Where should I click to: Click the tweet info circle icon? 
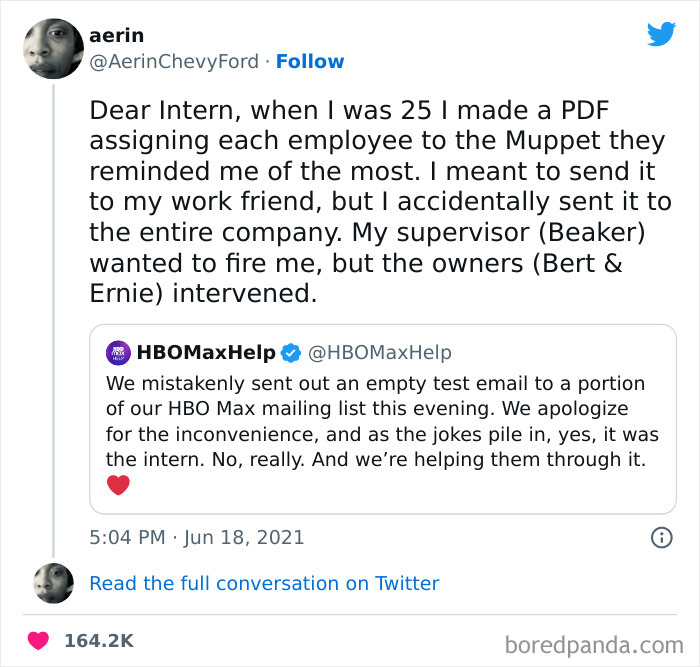click(x=661, y=538)
